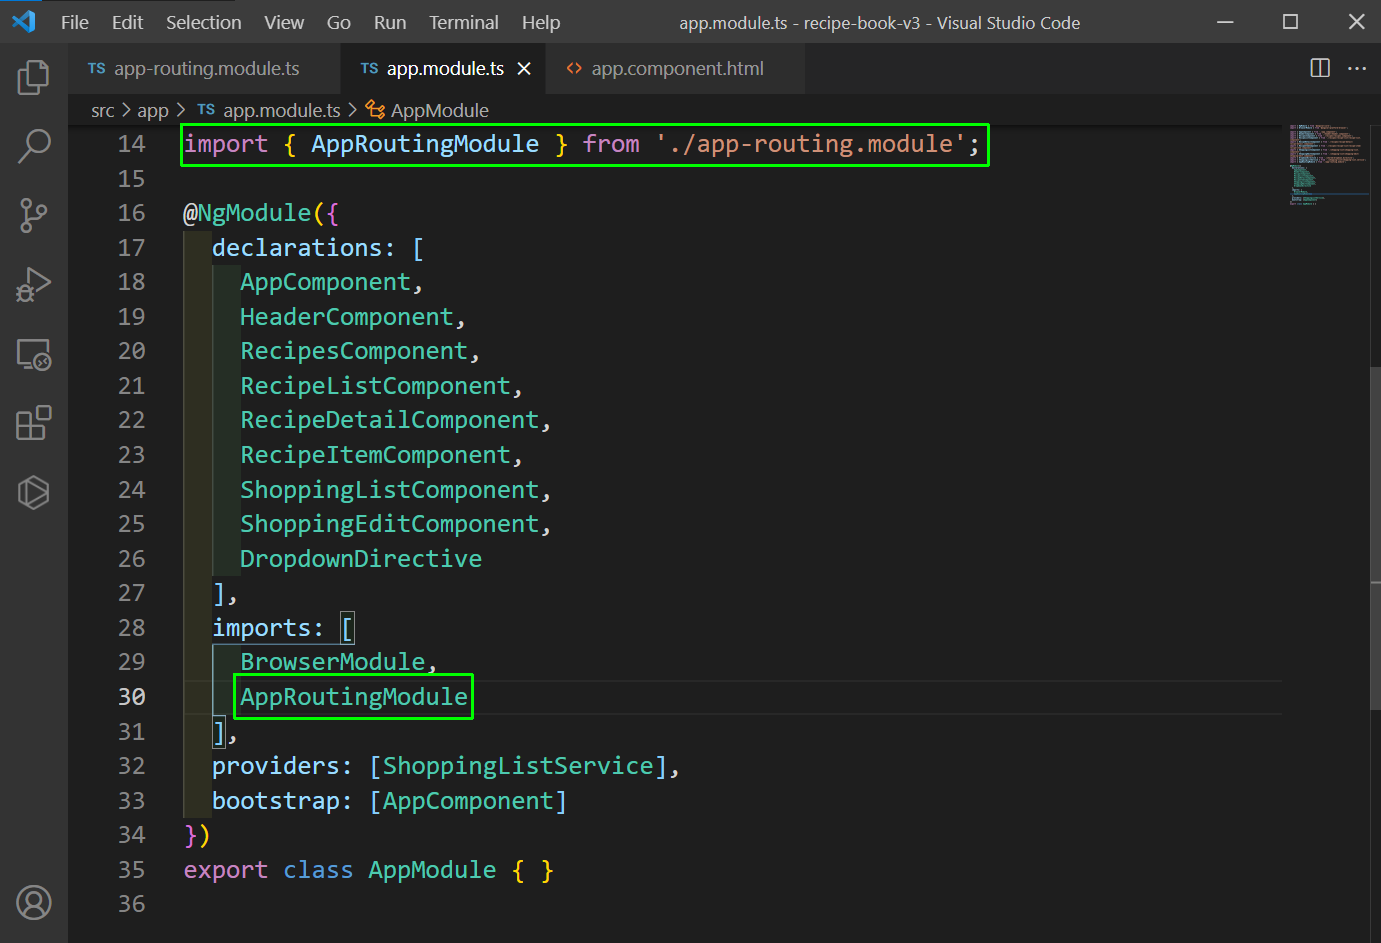Viewport: 1381px width, 943px height.
Task: Open the Remote Explorer view
Action: 33,354
